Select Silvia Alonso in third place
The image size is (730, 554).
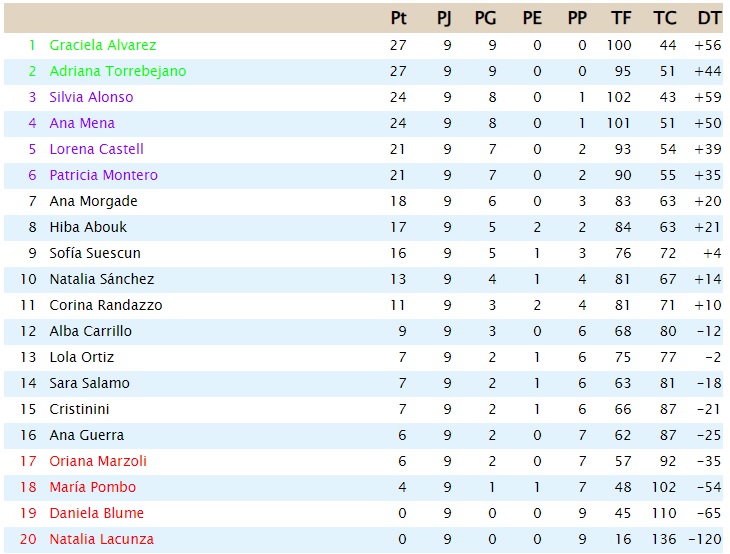click(x=91, y=97)
